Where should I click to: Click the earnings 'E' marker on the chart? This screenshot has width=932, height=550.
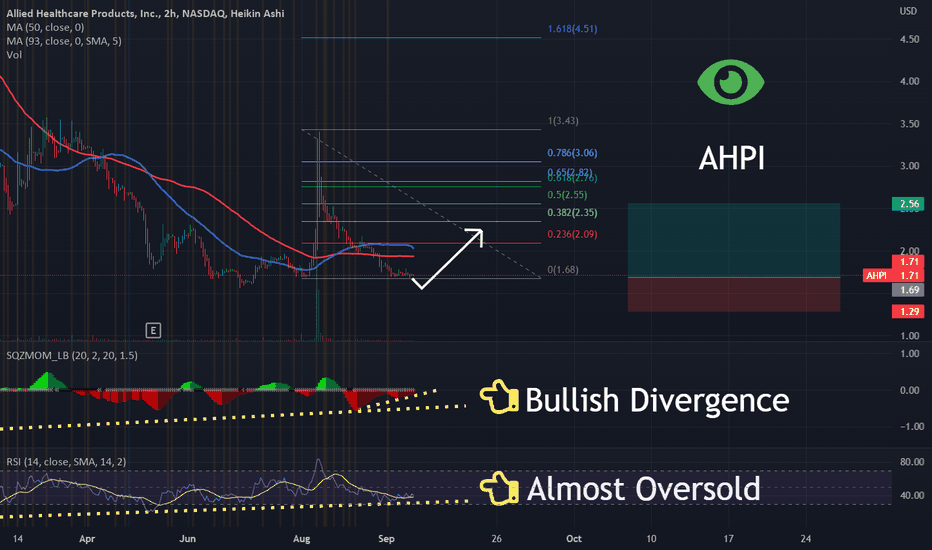point(153,331)
